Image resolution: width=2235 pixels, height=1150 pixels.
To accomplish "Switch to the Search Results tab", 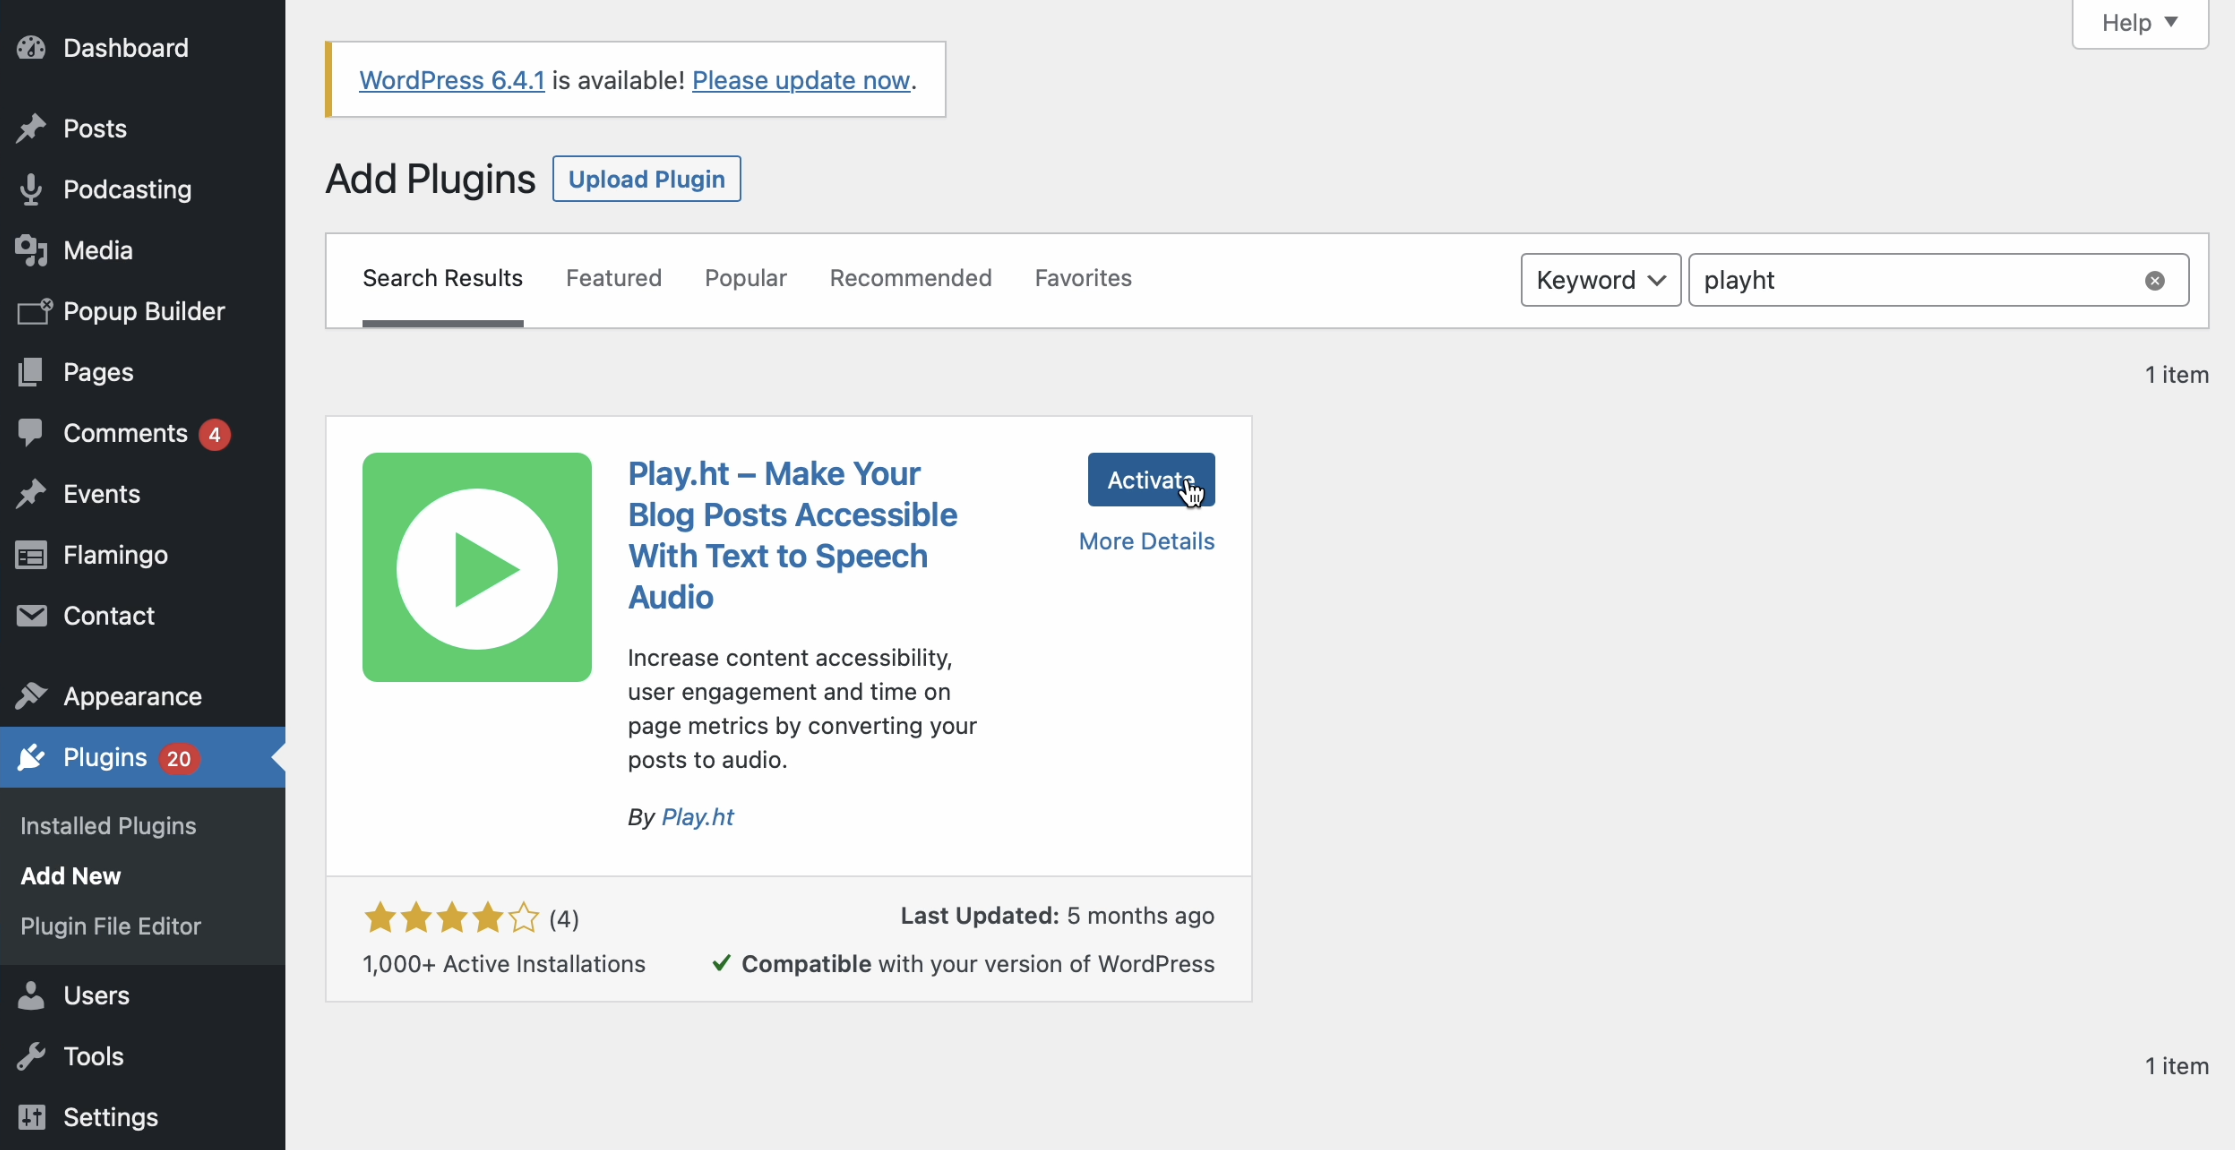I will click(x=442, y=278).
